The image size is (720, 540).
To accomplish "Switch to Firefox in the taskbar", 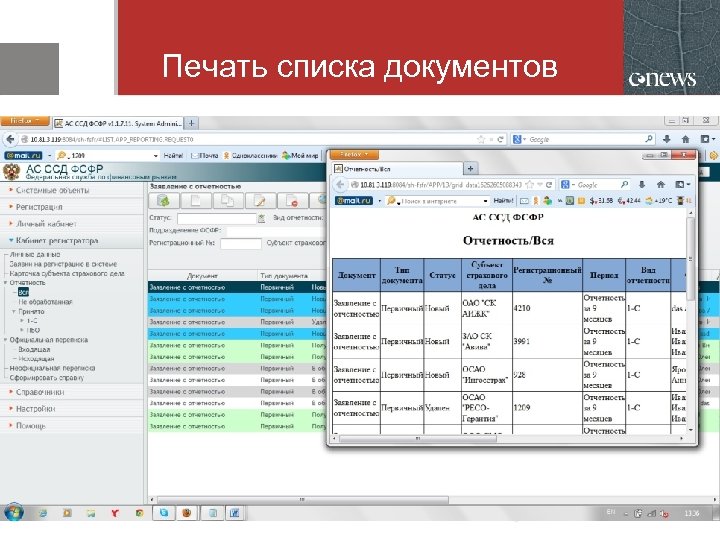I will [x=186, y=513].
